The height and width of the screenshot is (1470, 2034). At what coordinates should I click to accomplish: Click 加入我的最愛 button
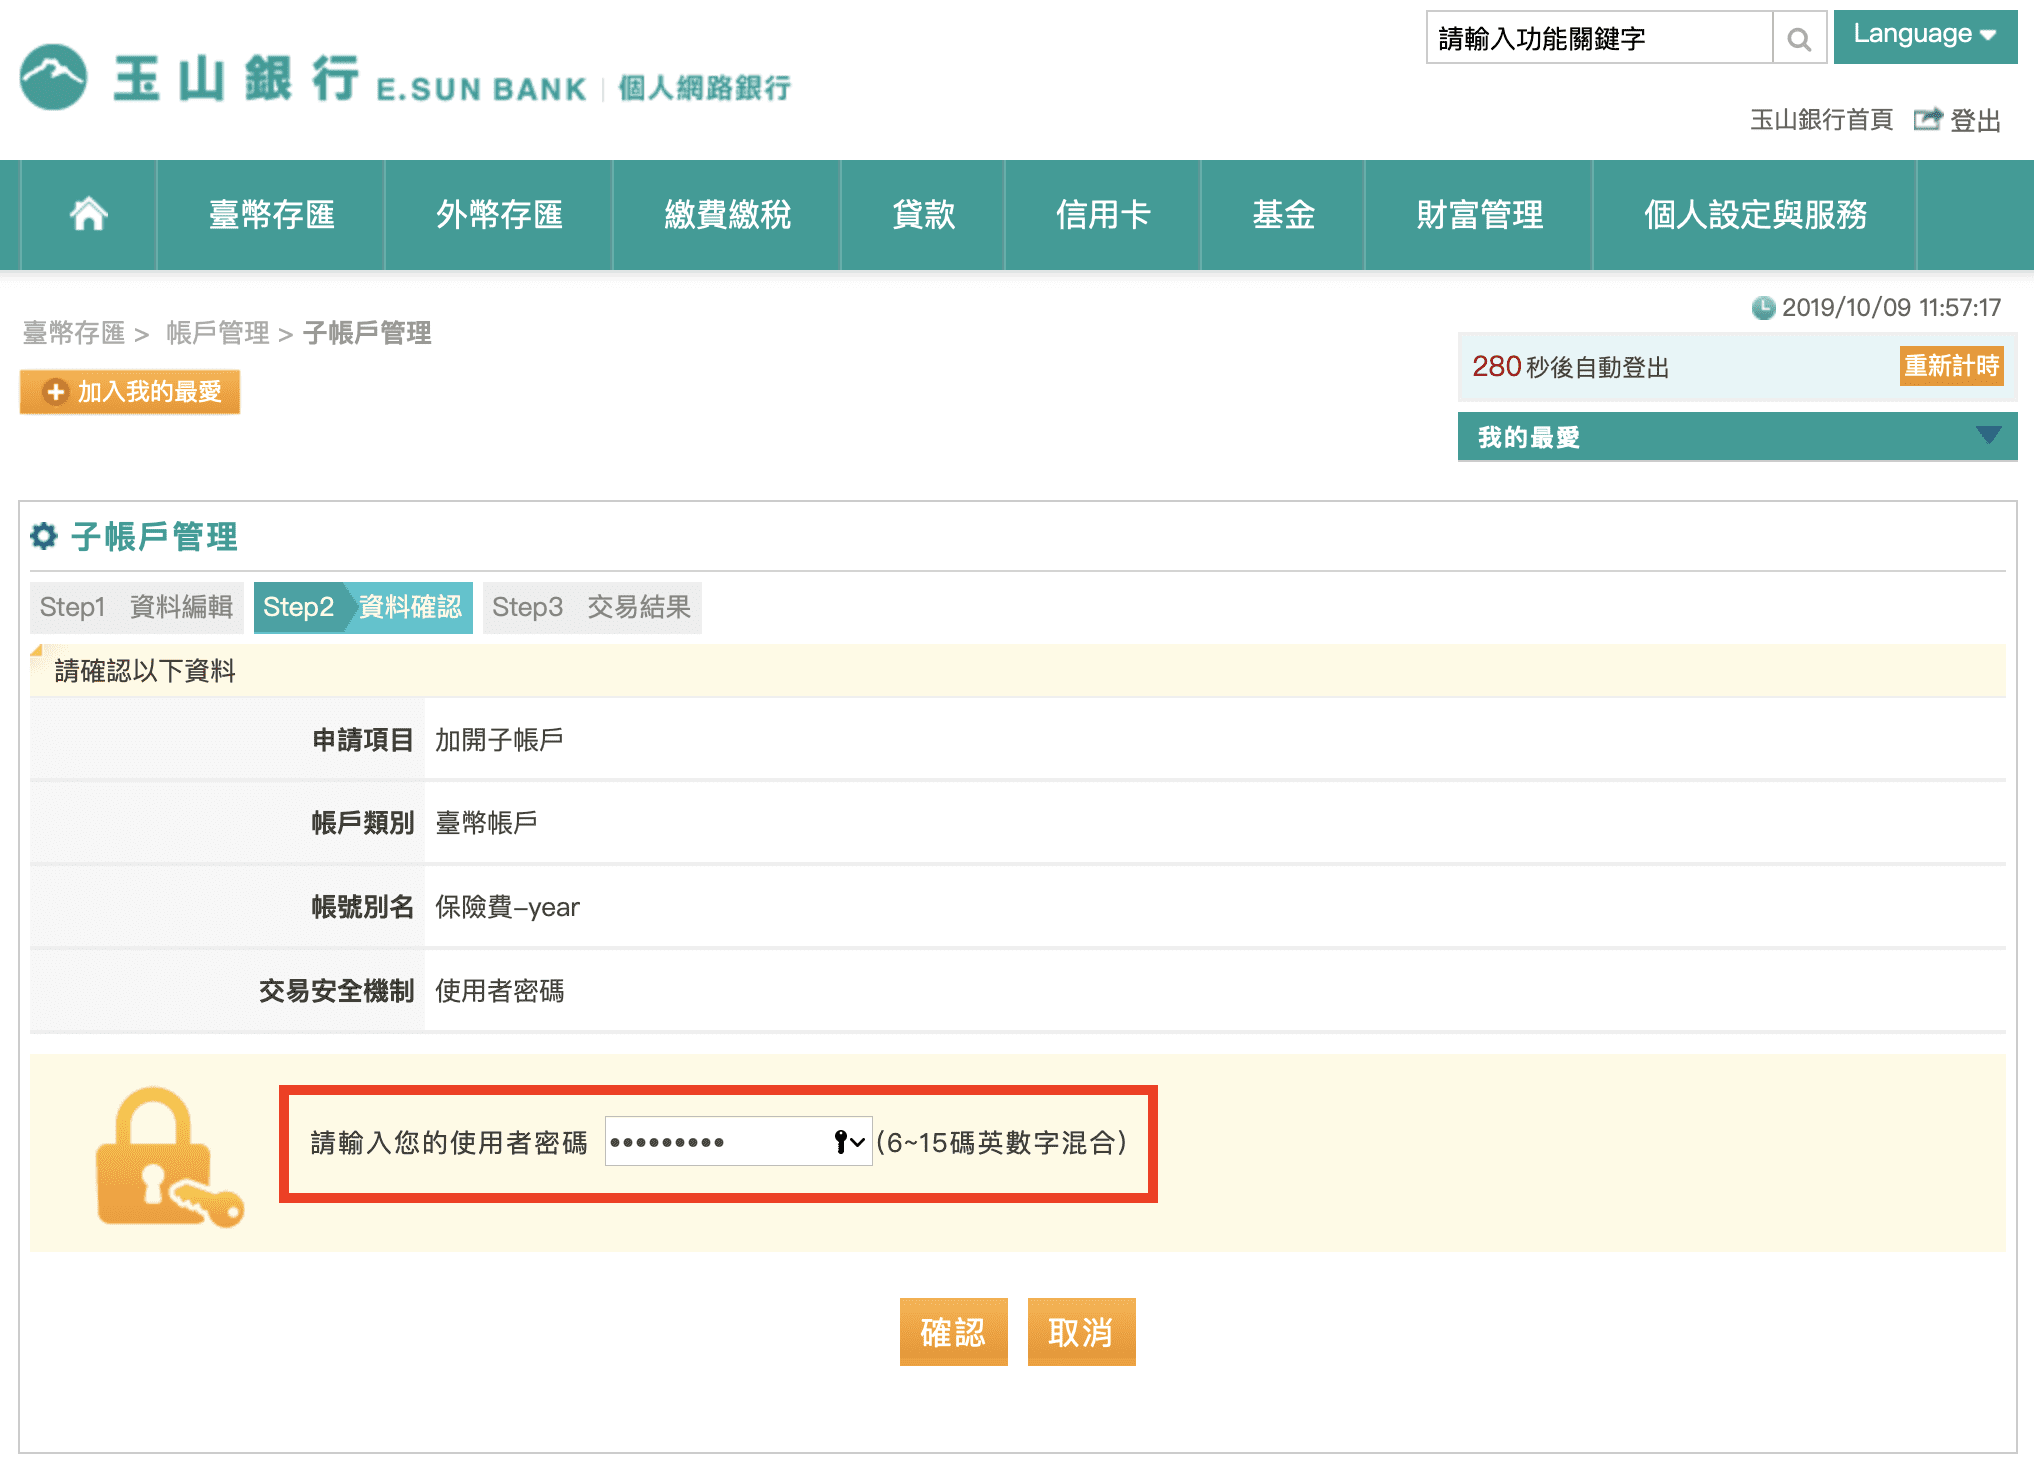click(x=130, y=391)
